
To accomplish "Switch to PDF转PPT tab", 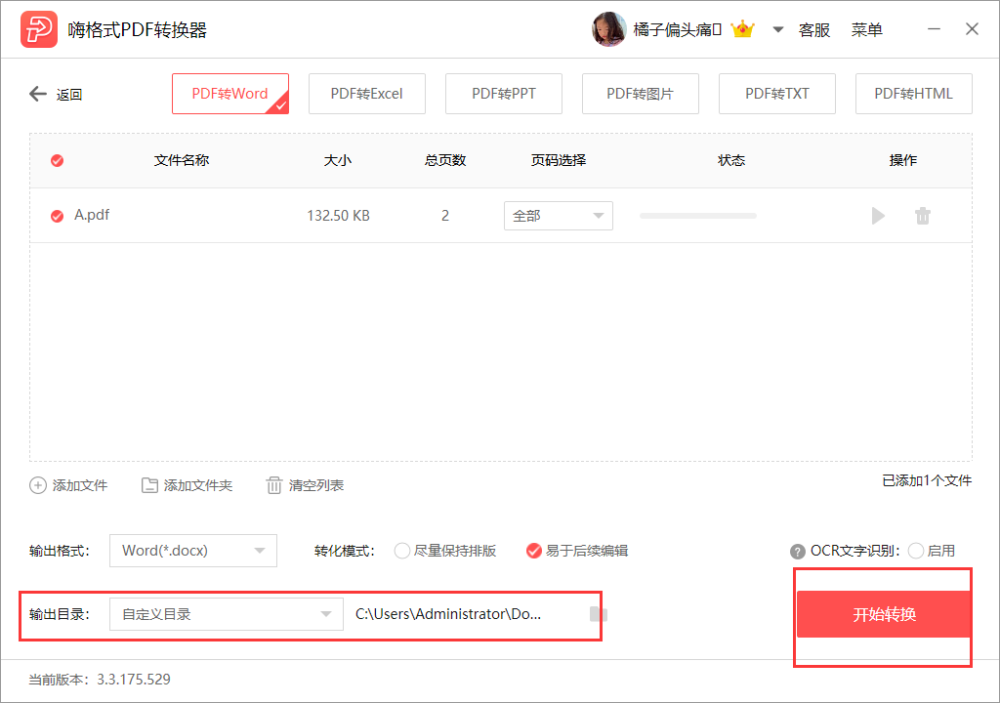I will click(x=504, y=94).
